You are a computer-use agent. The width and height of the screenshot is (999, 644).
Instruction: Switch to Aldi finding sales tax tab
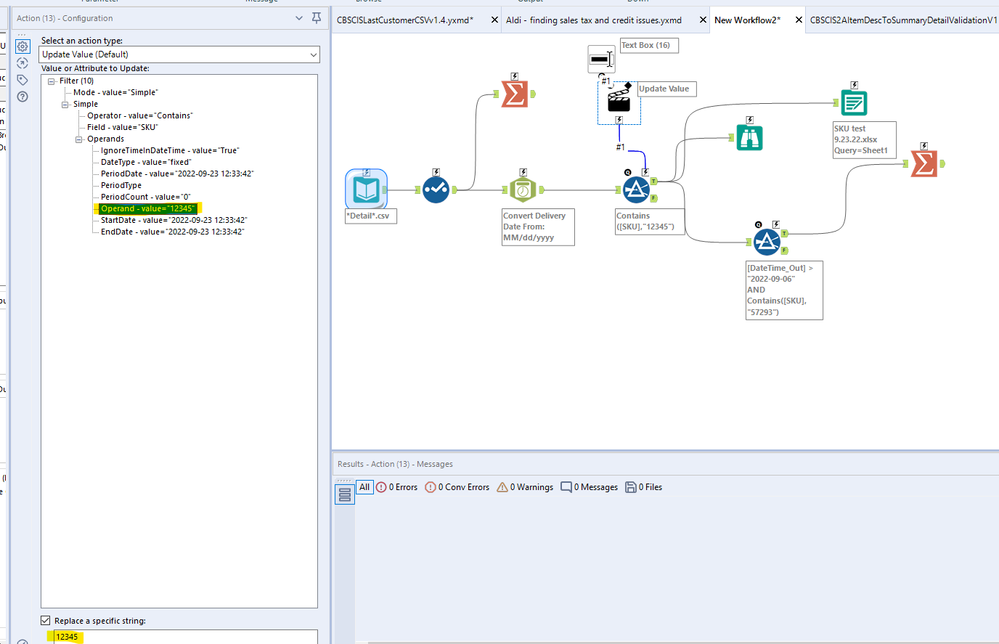[594, 20]
